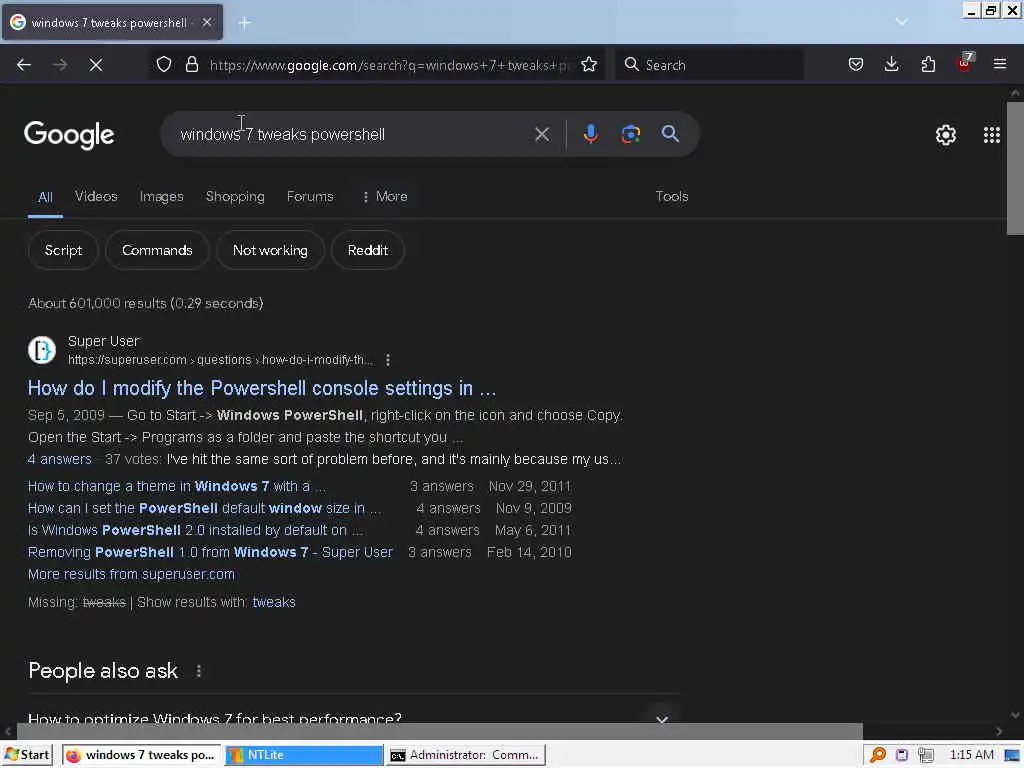Stop loading the page with X button
Image resolution: width=1024 pixels, height=768 pixels.
(96, 65)
